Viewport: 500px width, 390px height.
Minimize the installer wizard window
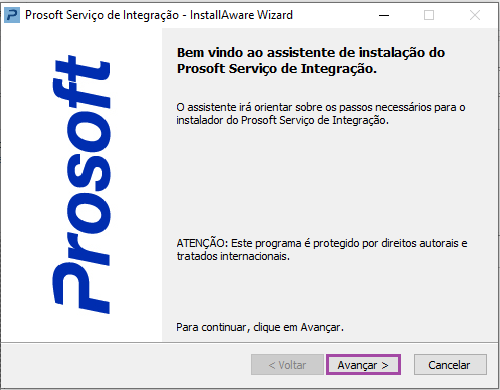click(x=384, y=15)
